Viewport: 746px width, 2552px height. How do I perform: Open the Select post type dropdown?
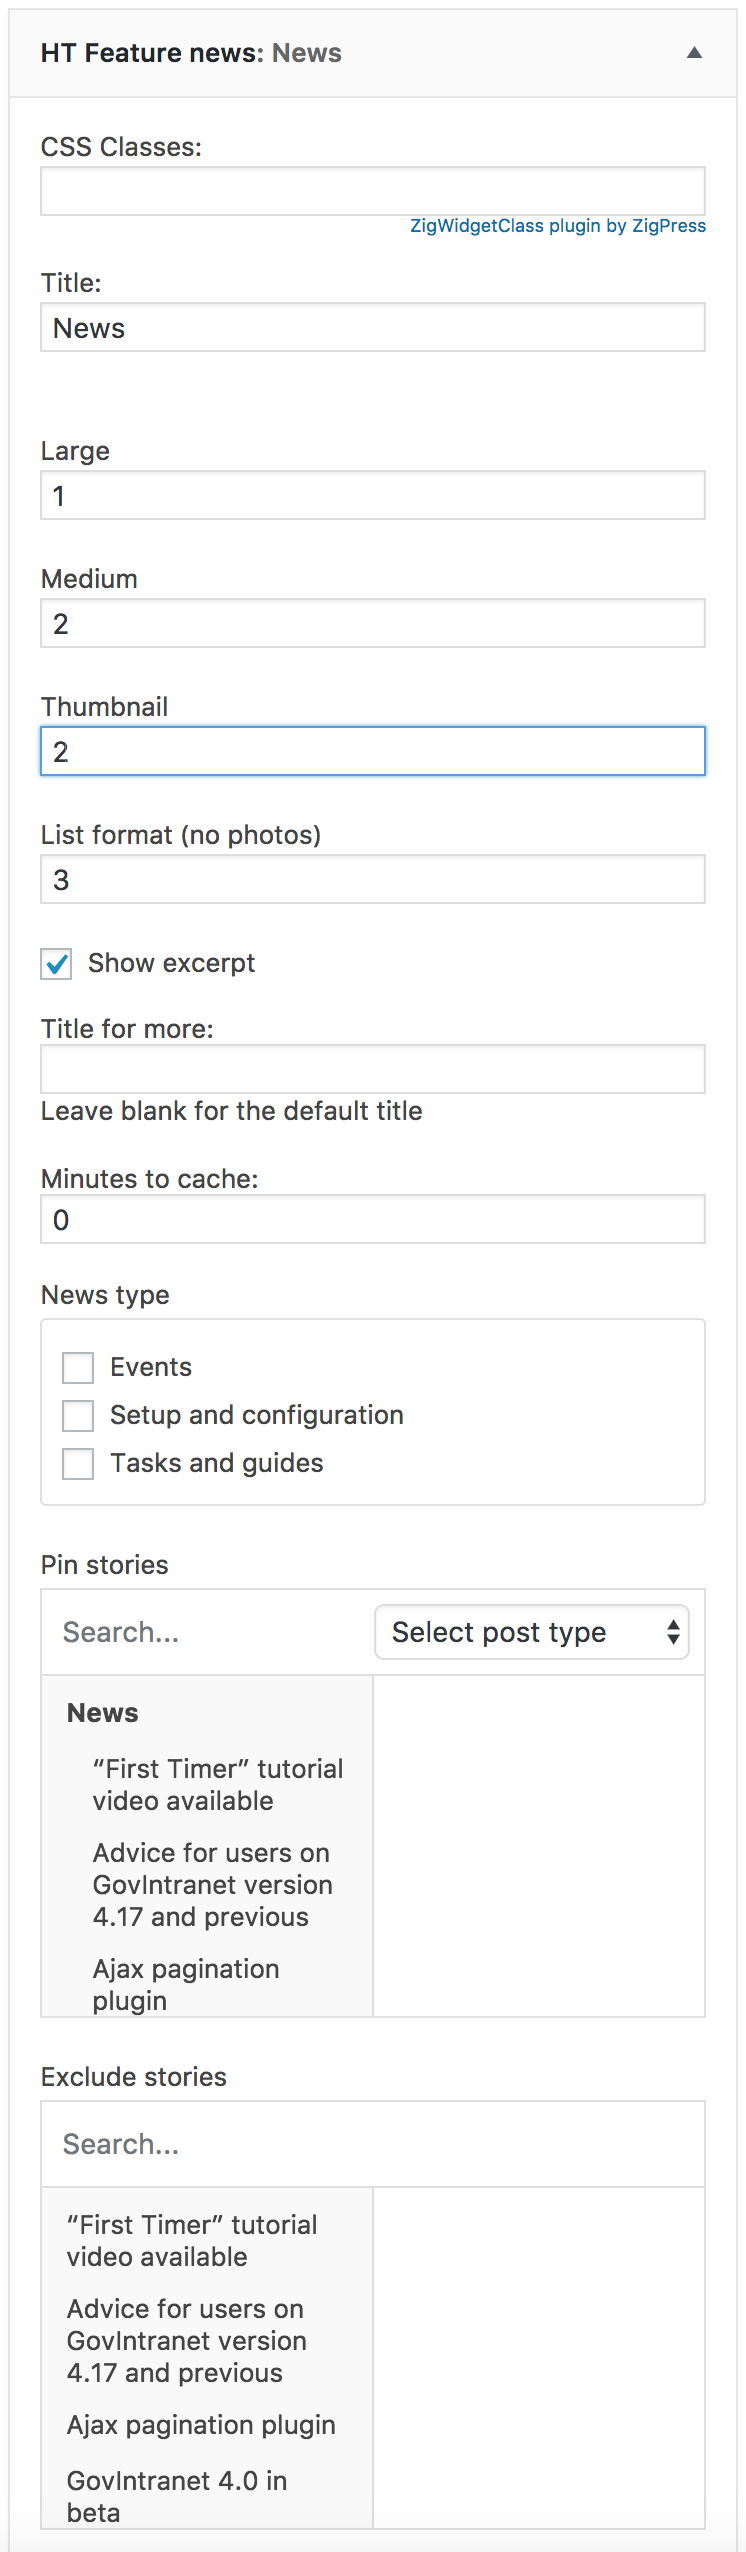click(531, 1631)
